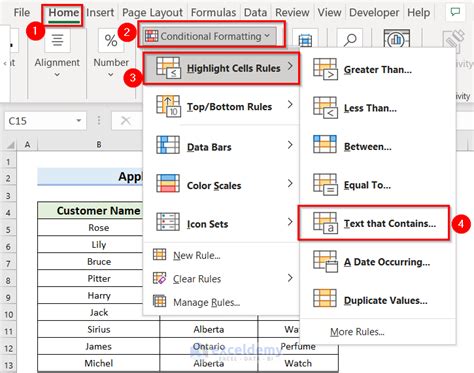
Task: Open Highlight Cells Rules submenu
Action: point(221,68)
